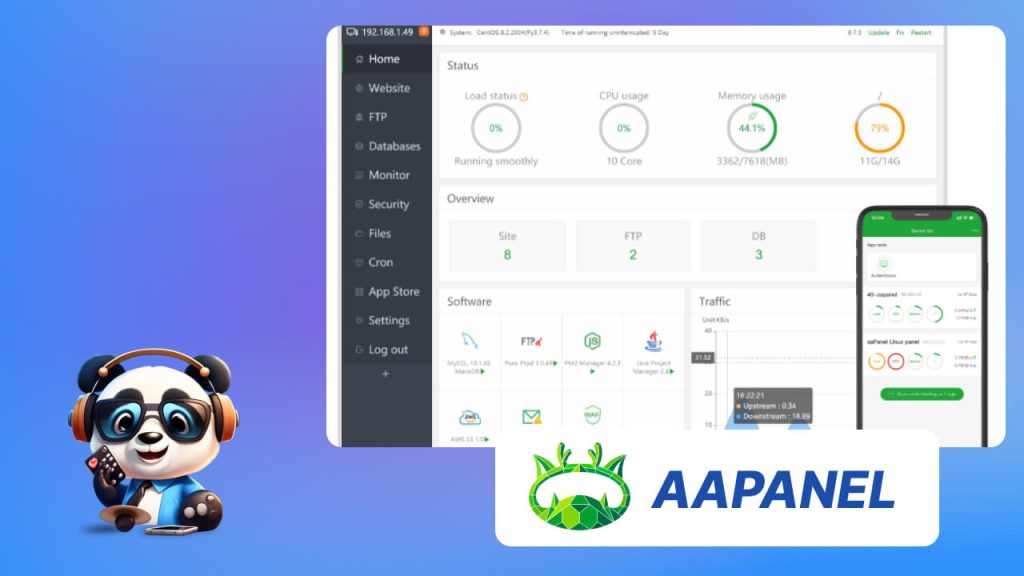Open the Java Project Manager icon
Viewport: 1024px width, 576px height.
point(653,340)
